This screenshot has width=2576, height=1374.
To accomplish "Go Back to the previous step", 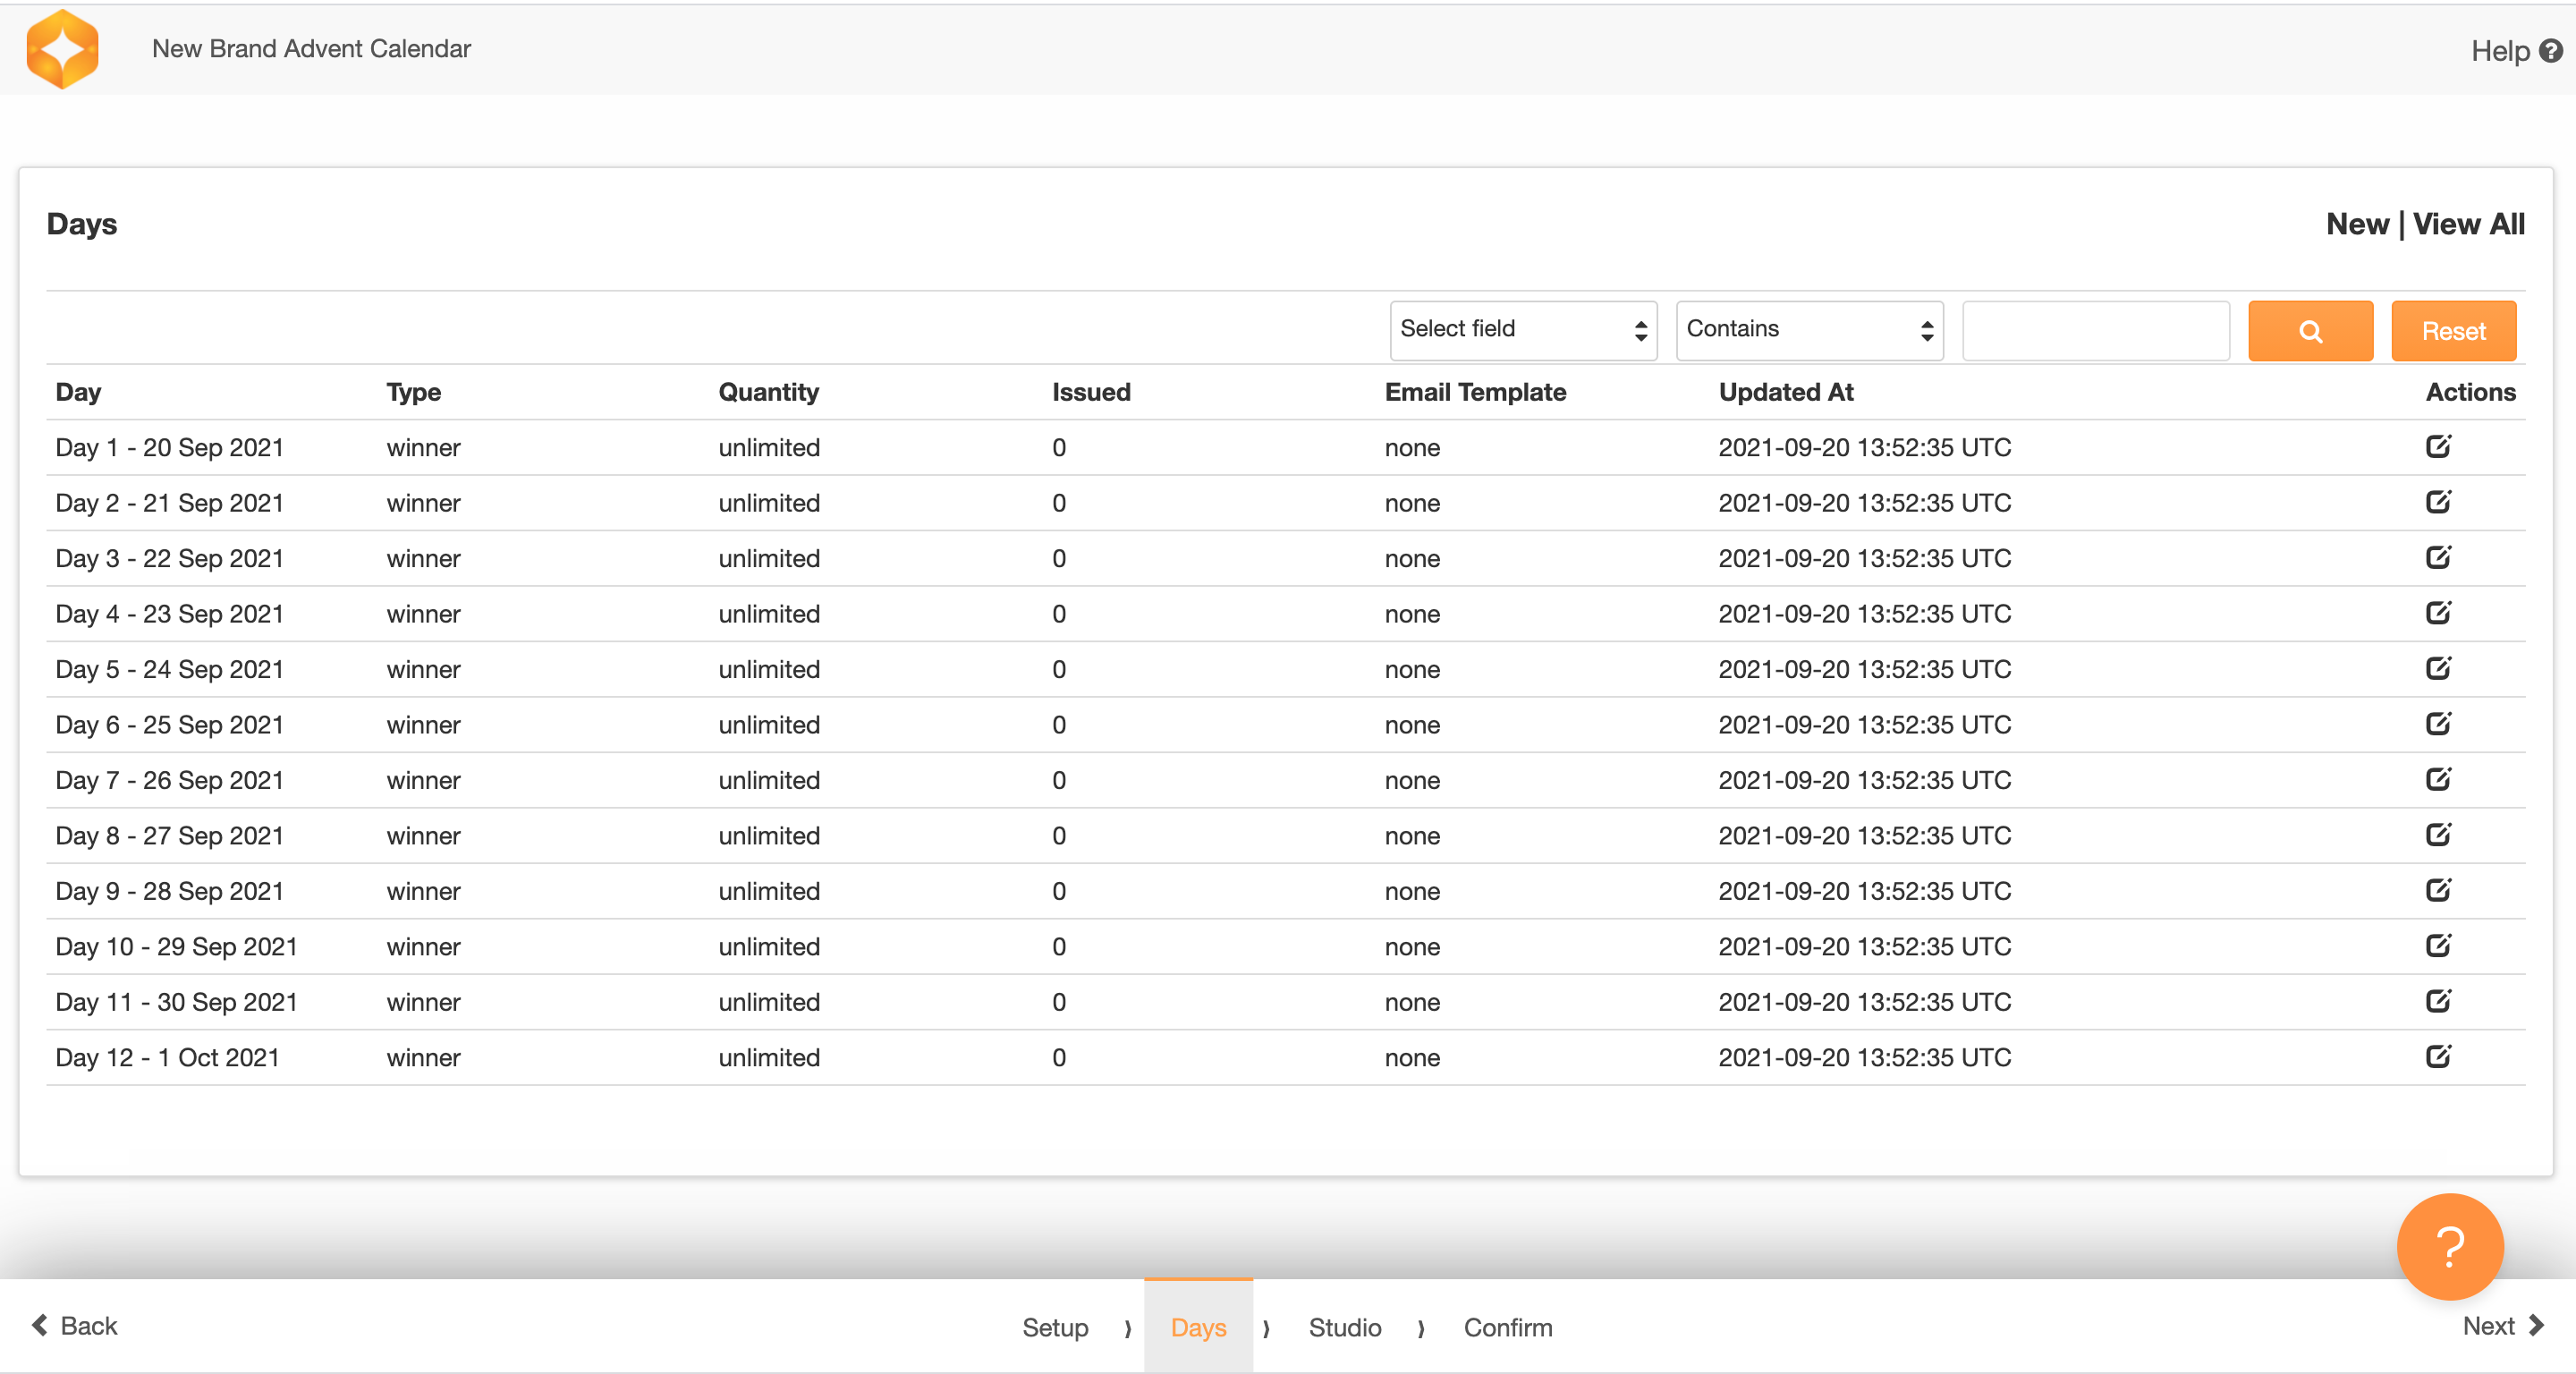I will coord(75,1326).
